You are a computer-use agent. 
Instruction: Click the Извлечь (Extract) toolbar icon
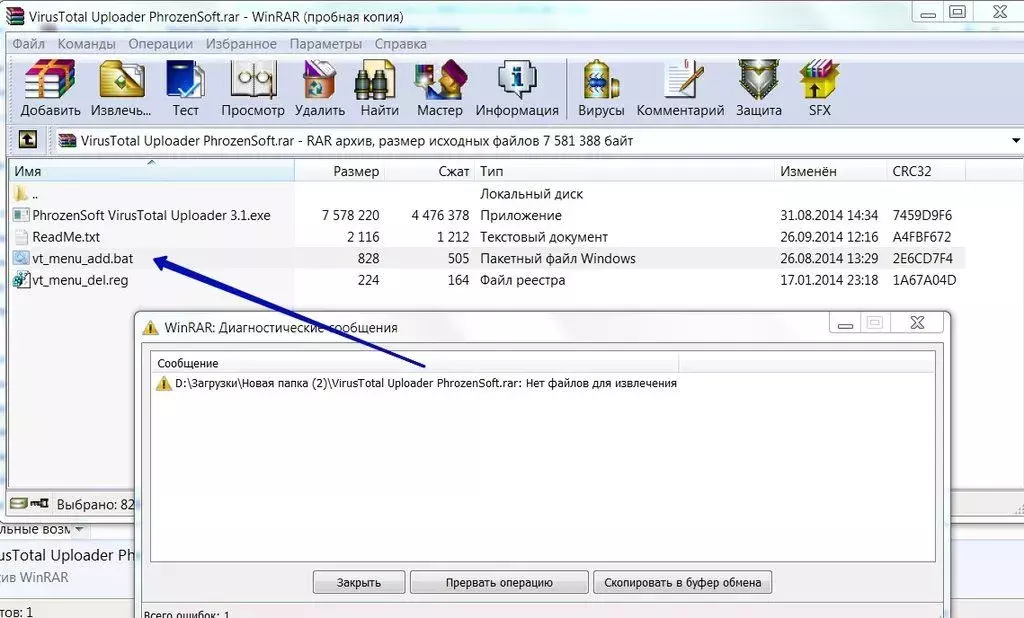tap(122, 80)
